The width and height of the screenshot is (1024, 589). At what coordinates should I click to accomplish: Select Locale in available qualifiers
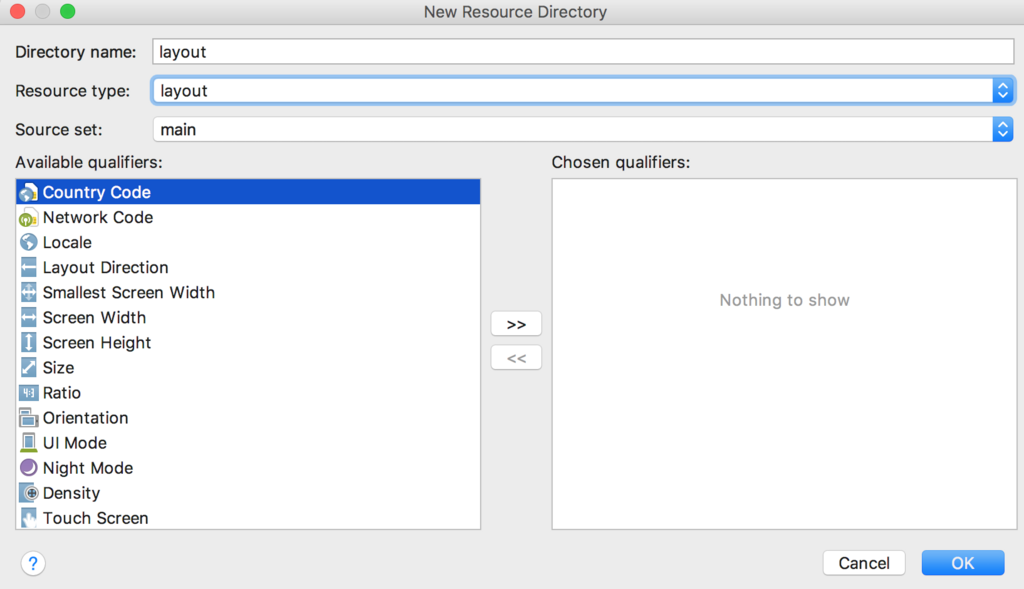248,242
